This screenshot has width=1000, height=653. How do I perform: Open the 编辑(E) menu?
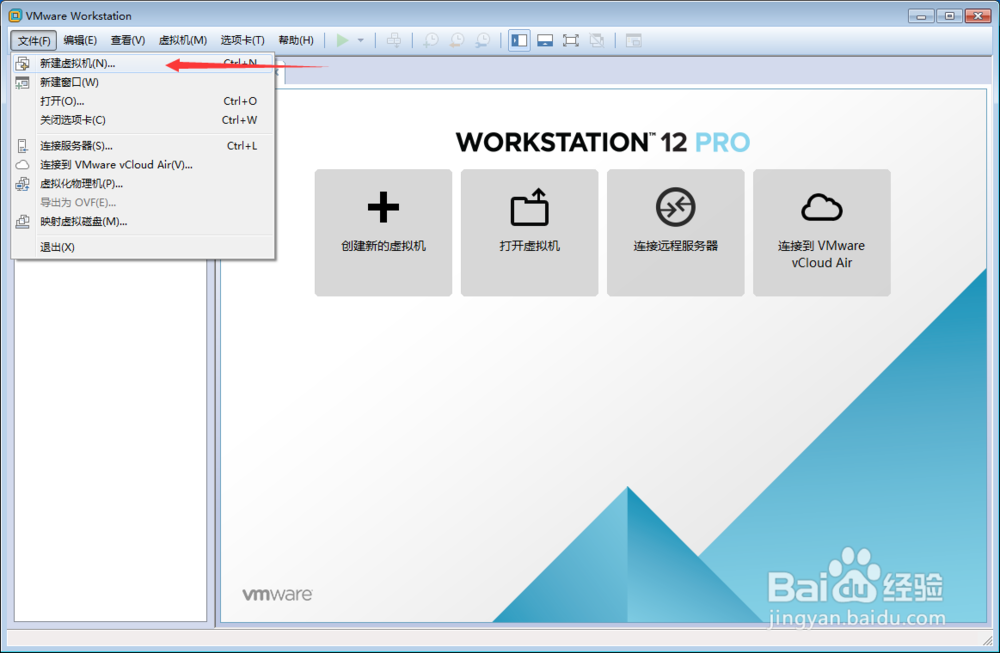(x=80, y=41)
